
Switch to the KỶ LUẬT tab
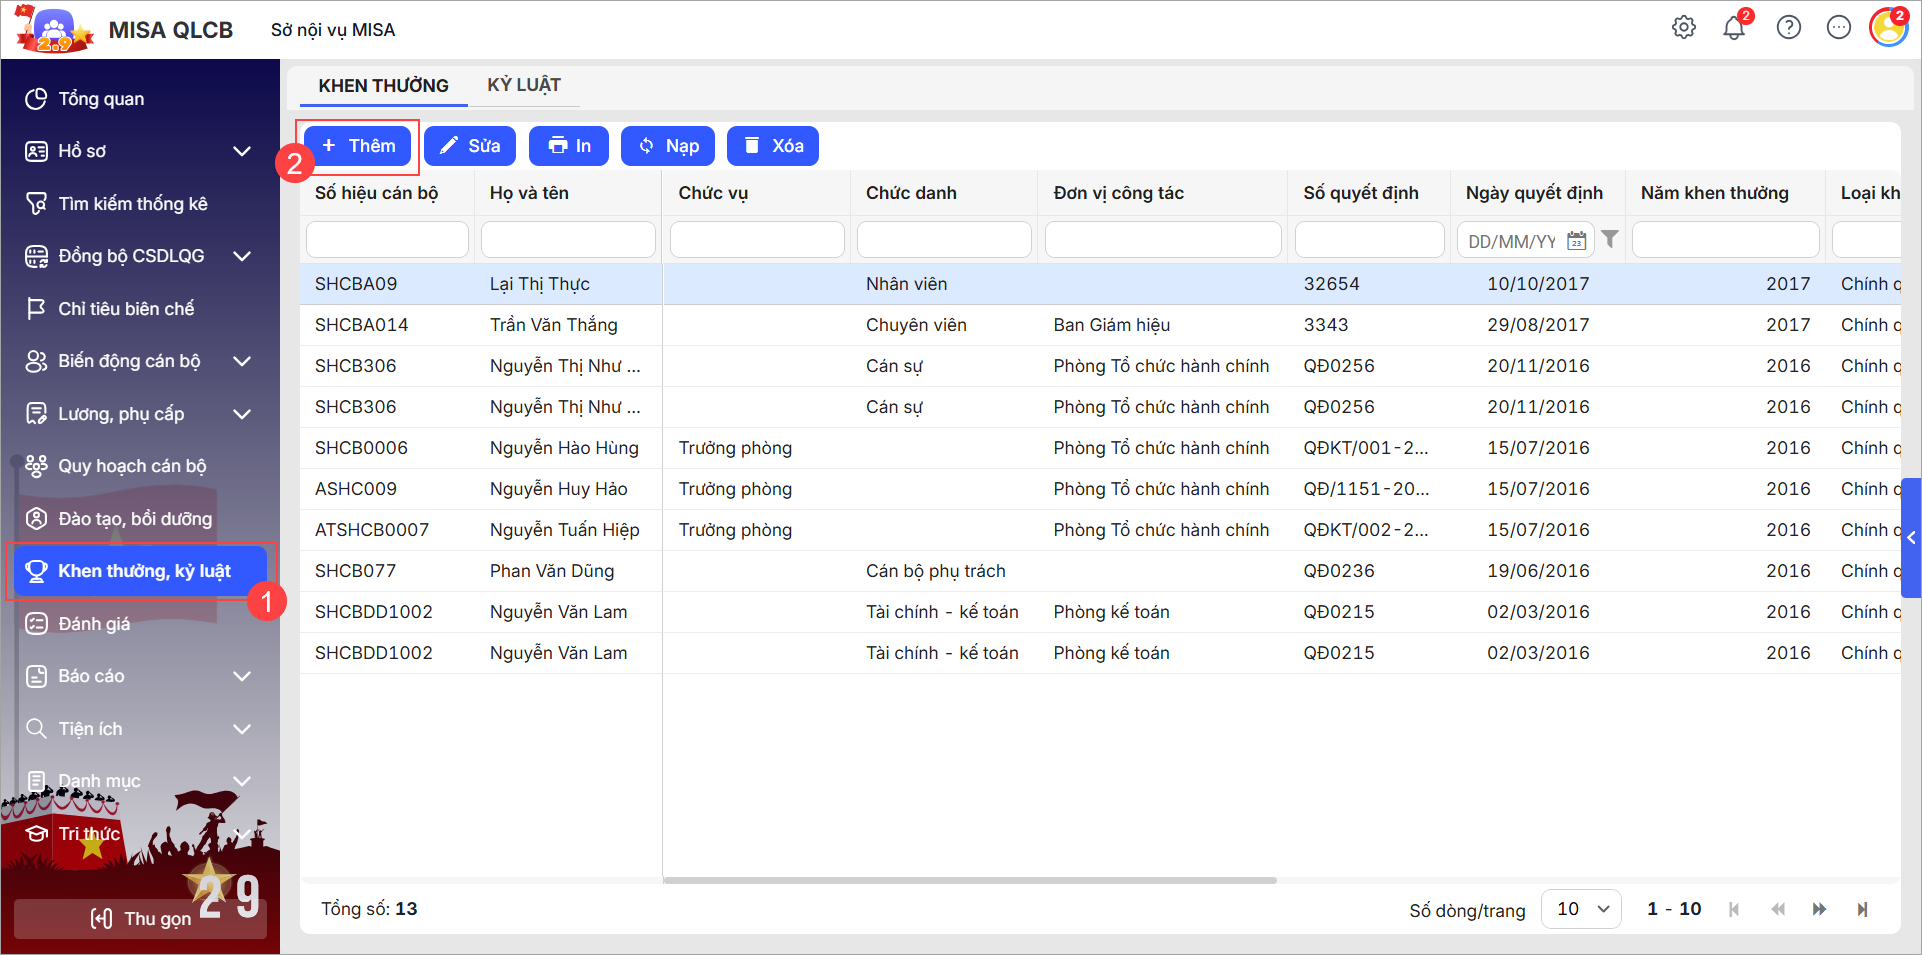point(524,85)
